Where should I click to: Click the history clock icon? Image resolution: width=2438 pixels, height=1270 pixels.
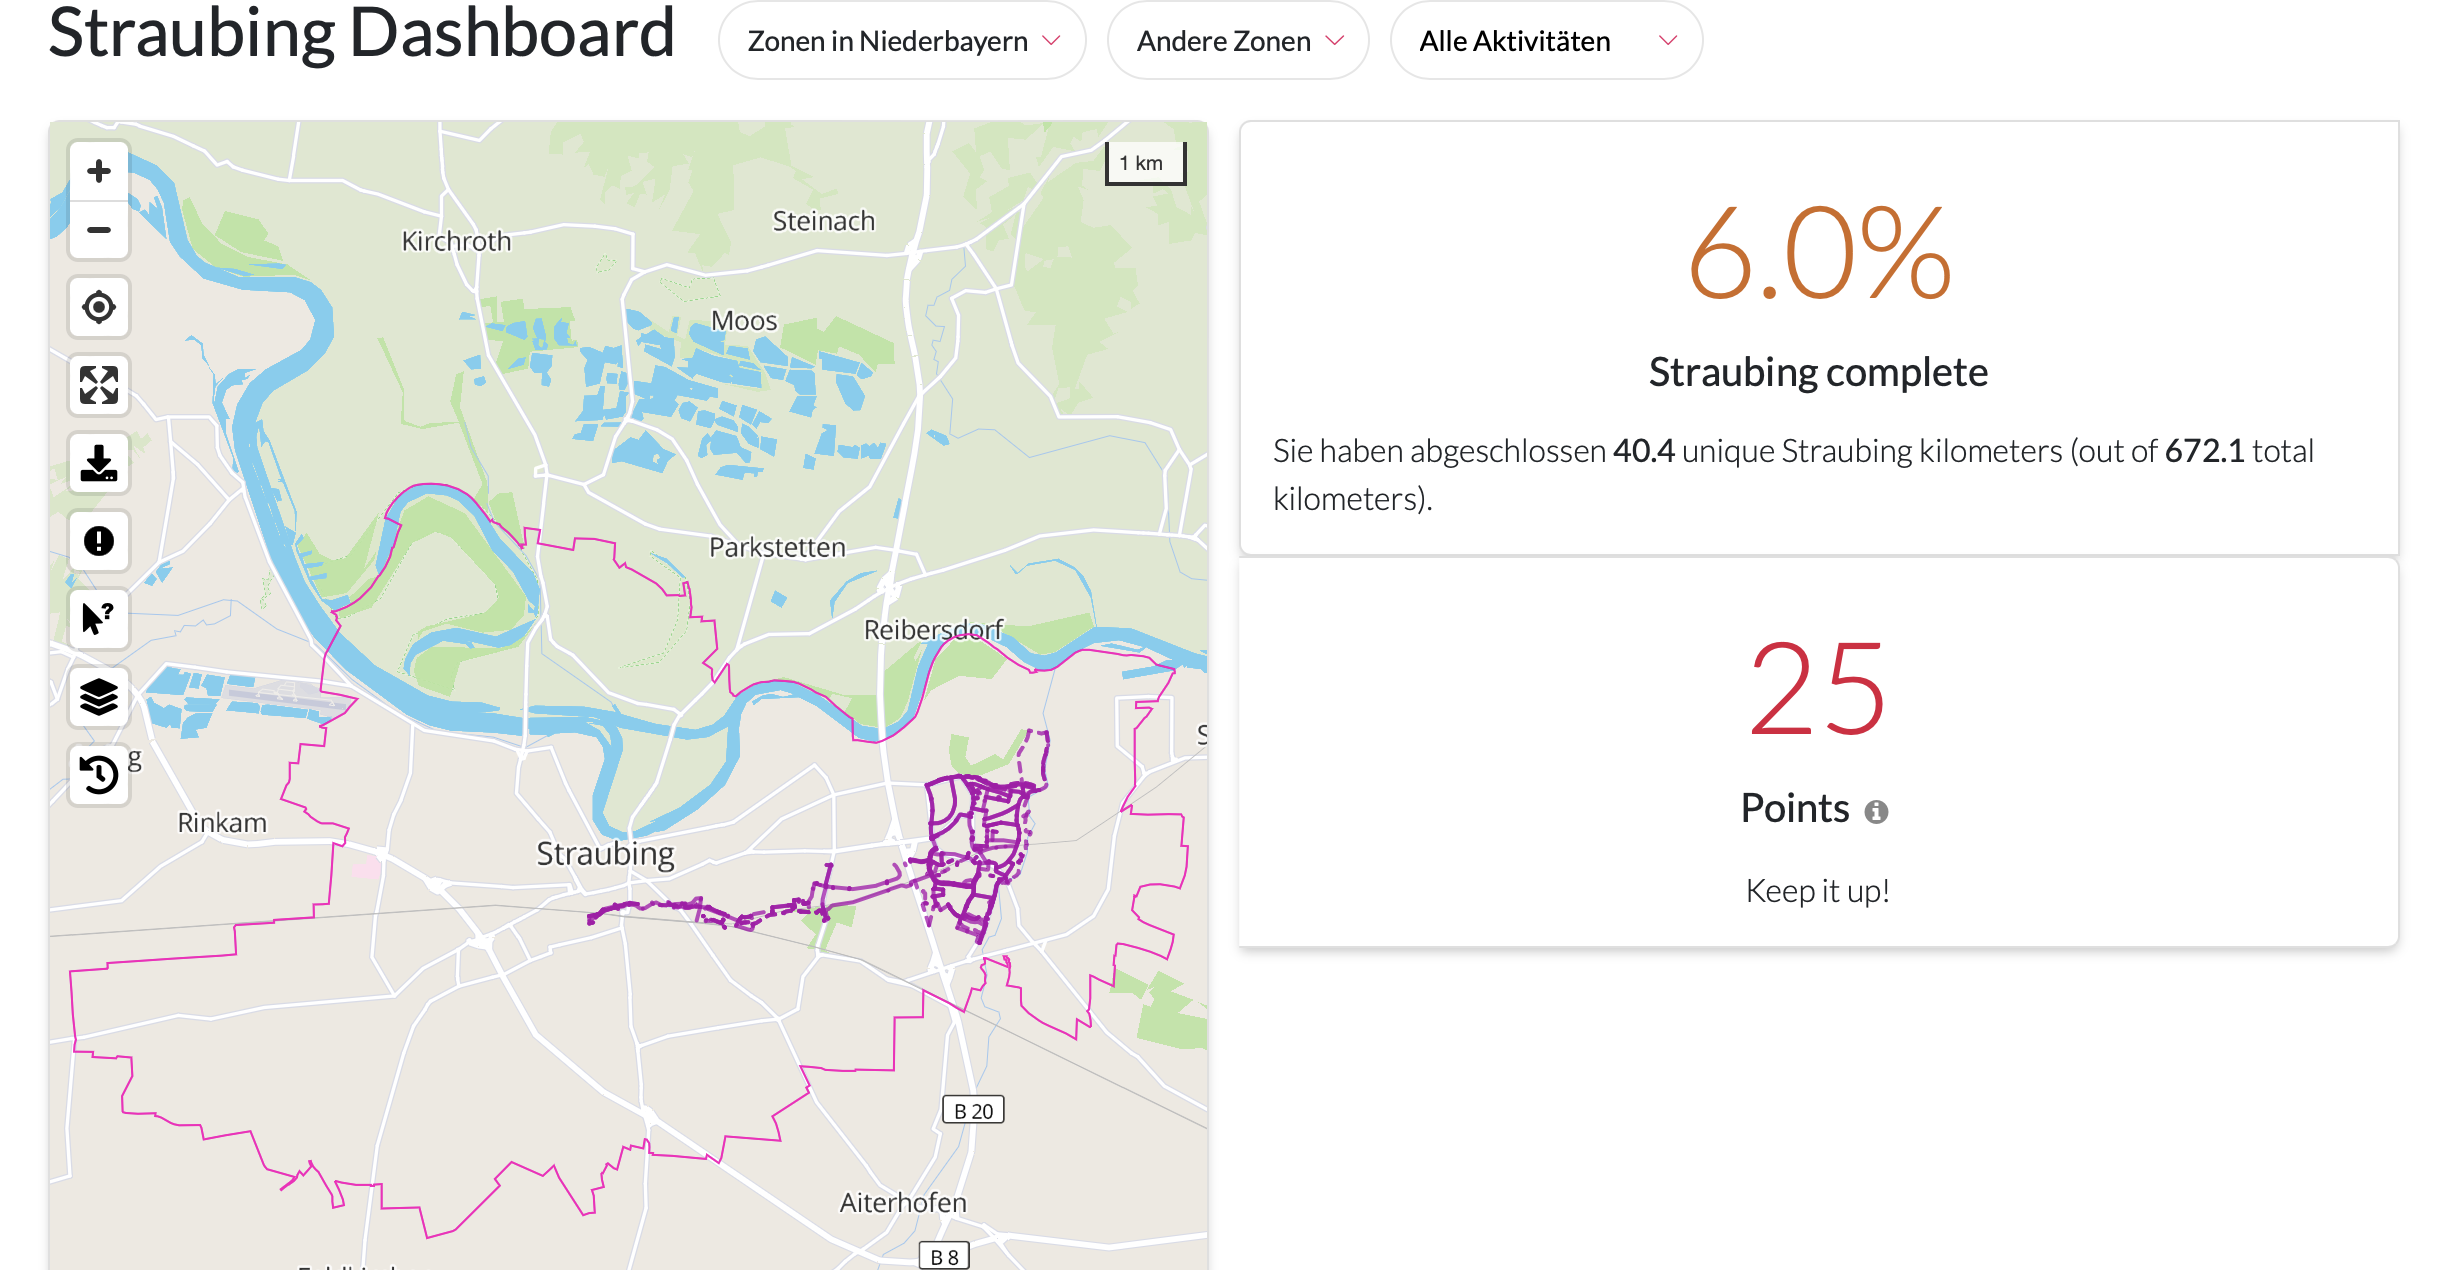tap(99, 775)
